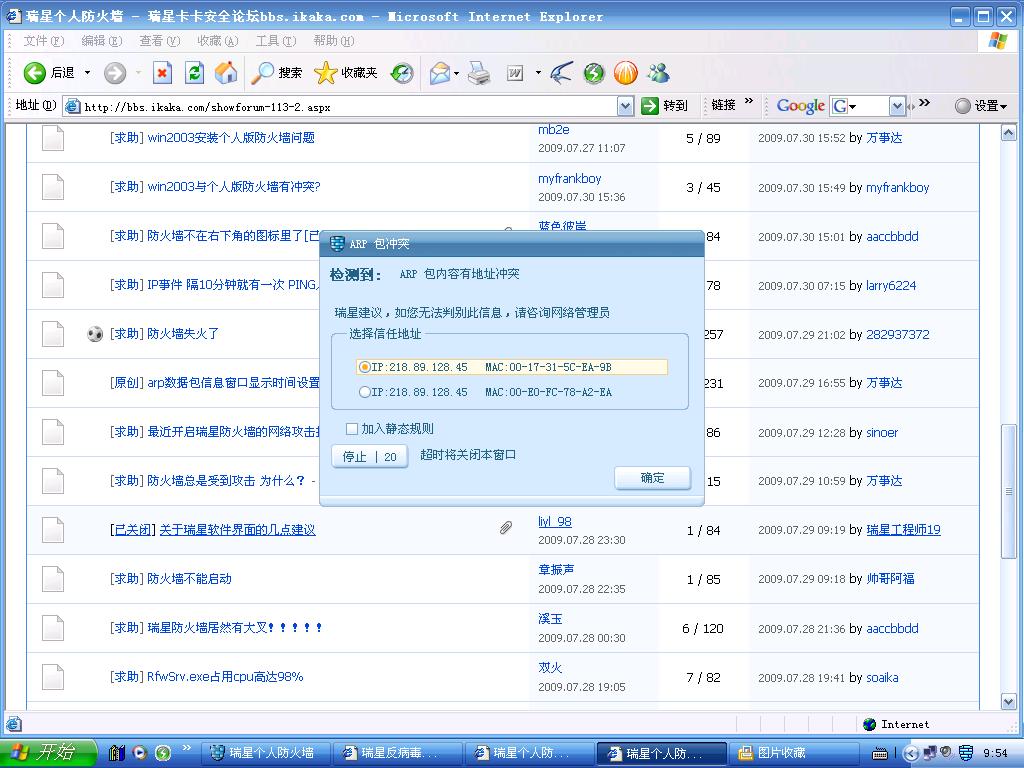The height and width of the screenshot is (768, 1024).
Task: Click the Windows Start (开始) button
Action: [x=48, y=752]
